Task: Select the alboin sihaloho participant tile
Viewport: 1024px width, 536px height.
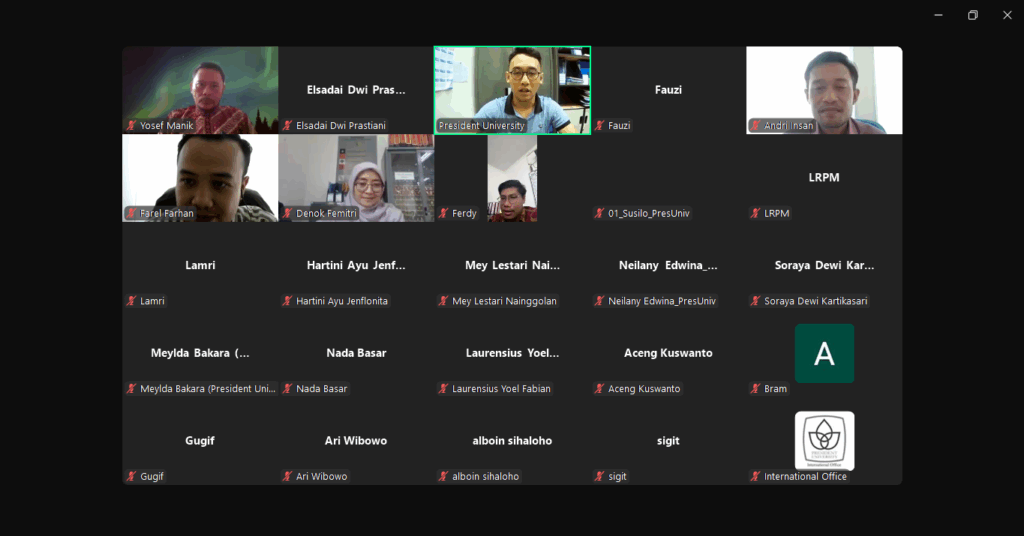Action: coord(512,441)
